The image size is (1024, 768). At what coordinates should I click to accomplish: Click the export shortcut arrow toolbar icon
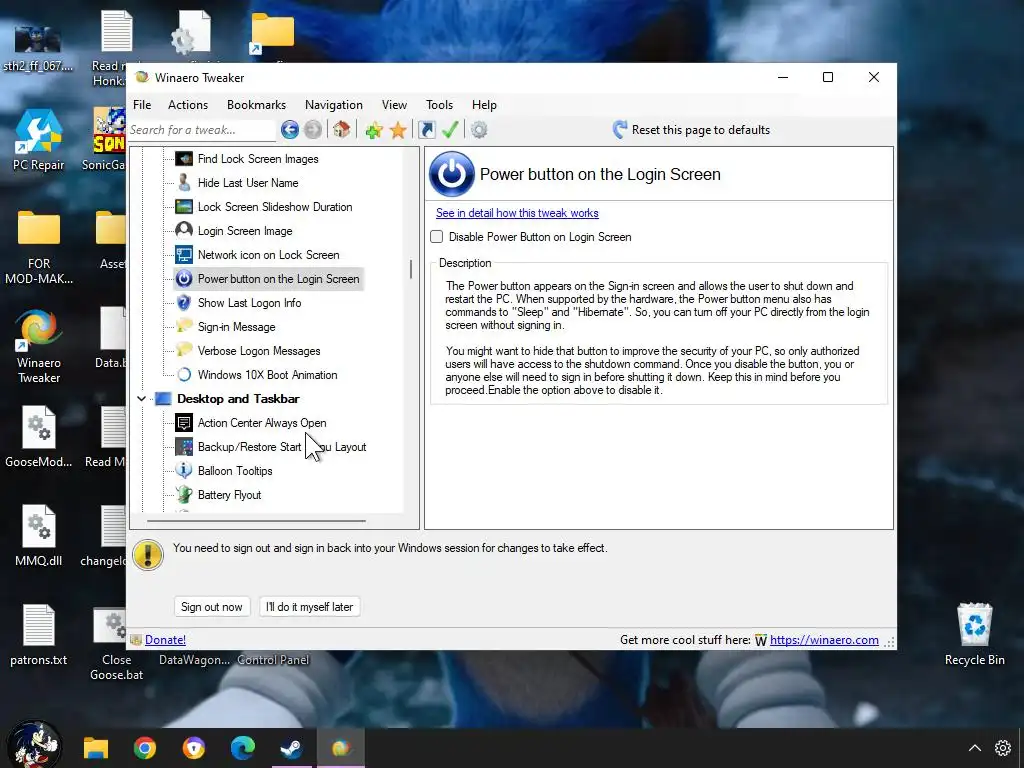coord(426,130)
